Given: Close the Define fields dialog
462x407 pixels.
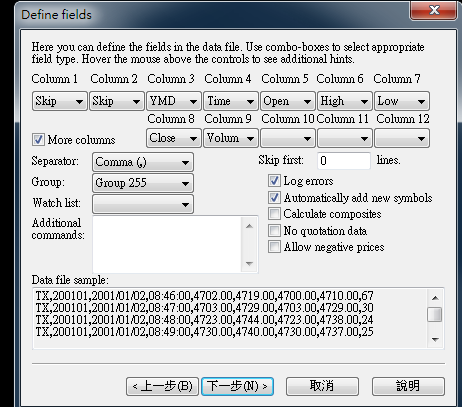Looking at the screenshot, I should pos(434,10).
